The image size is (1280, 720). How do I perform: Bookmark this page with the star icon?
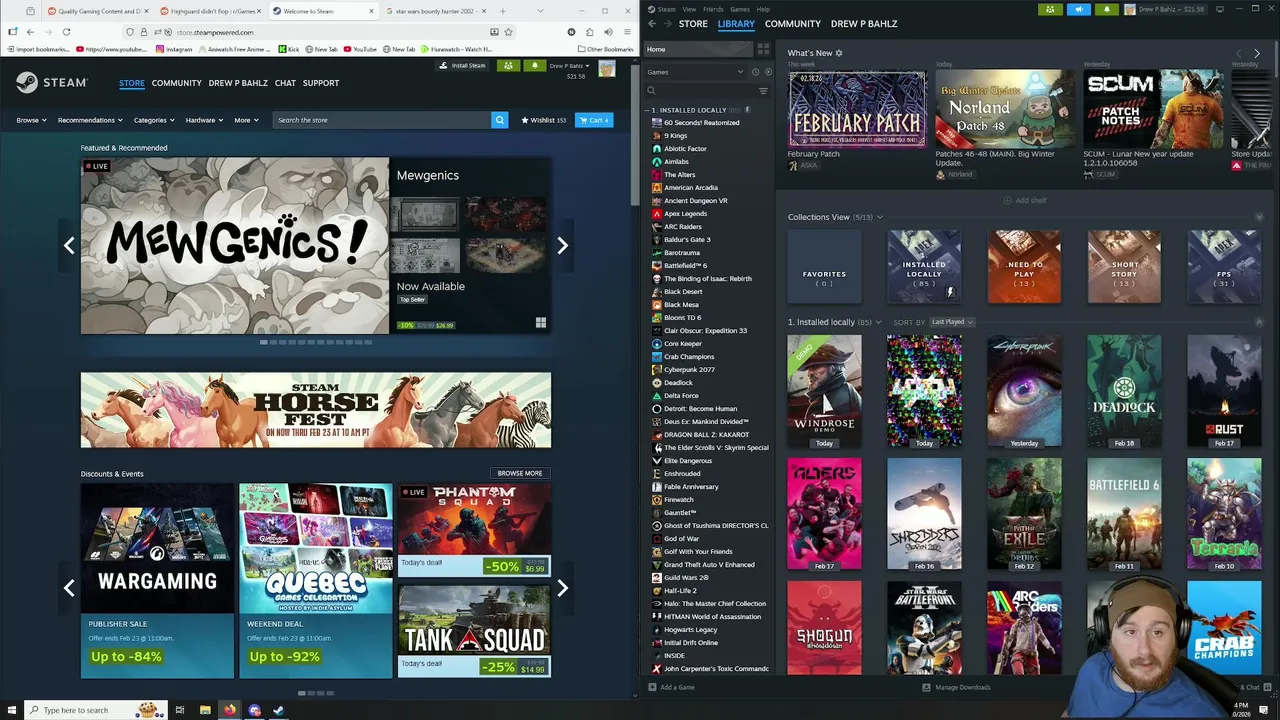508,32
